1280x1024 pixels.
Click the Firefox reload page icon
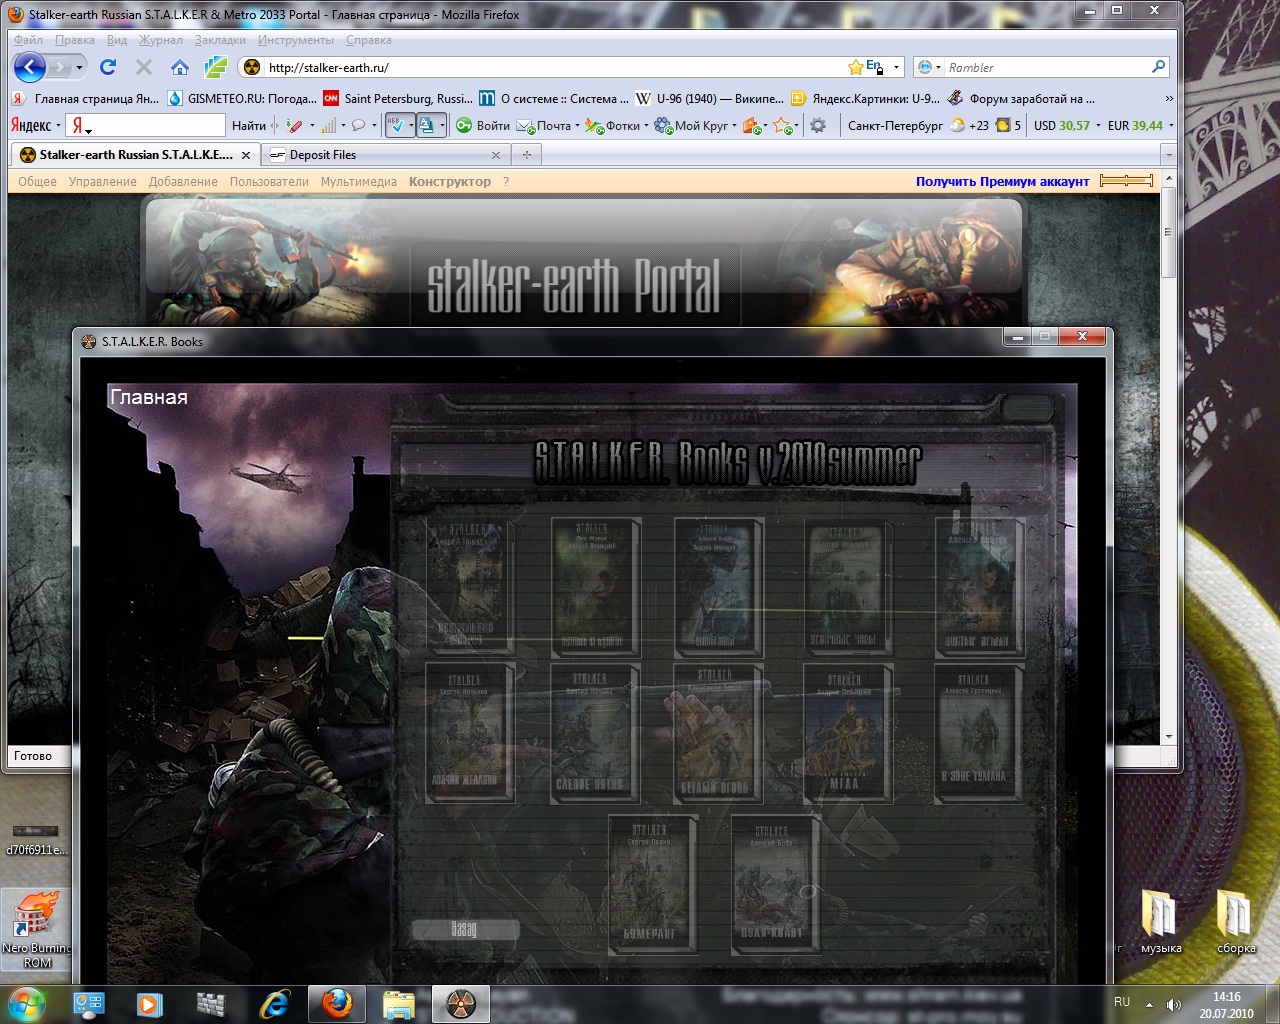click(x=108, y=67)
